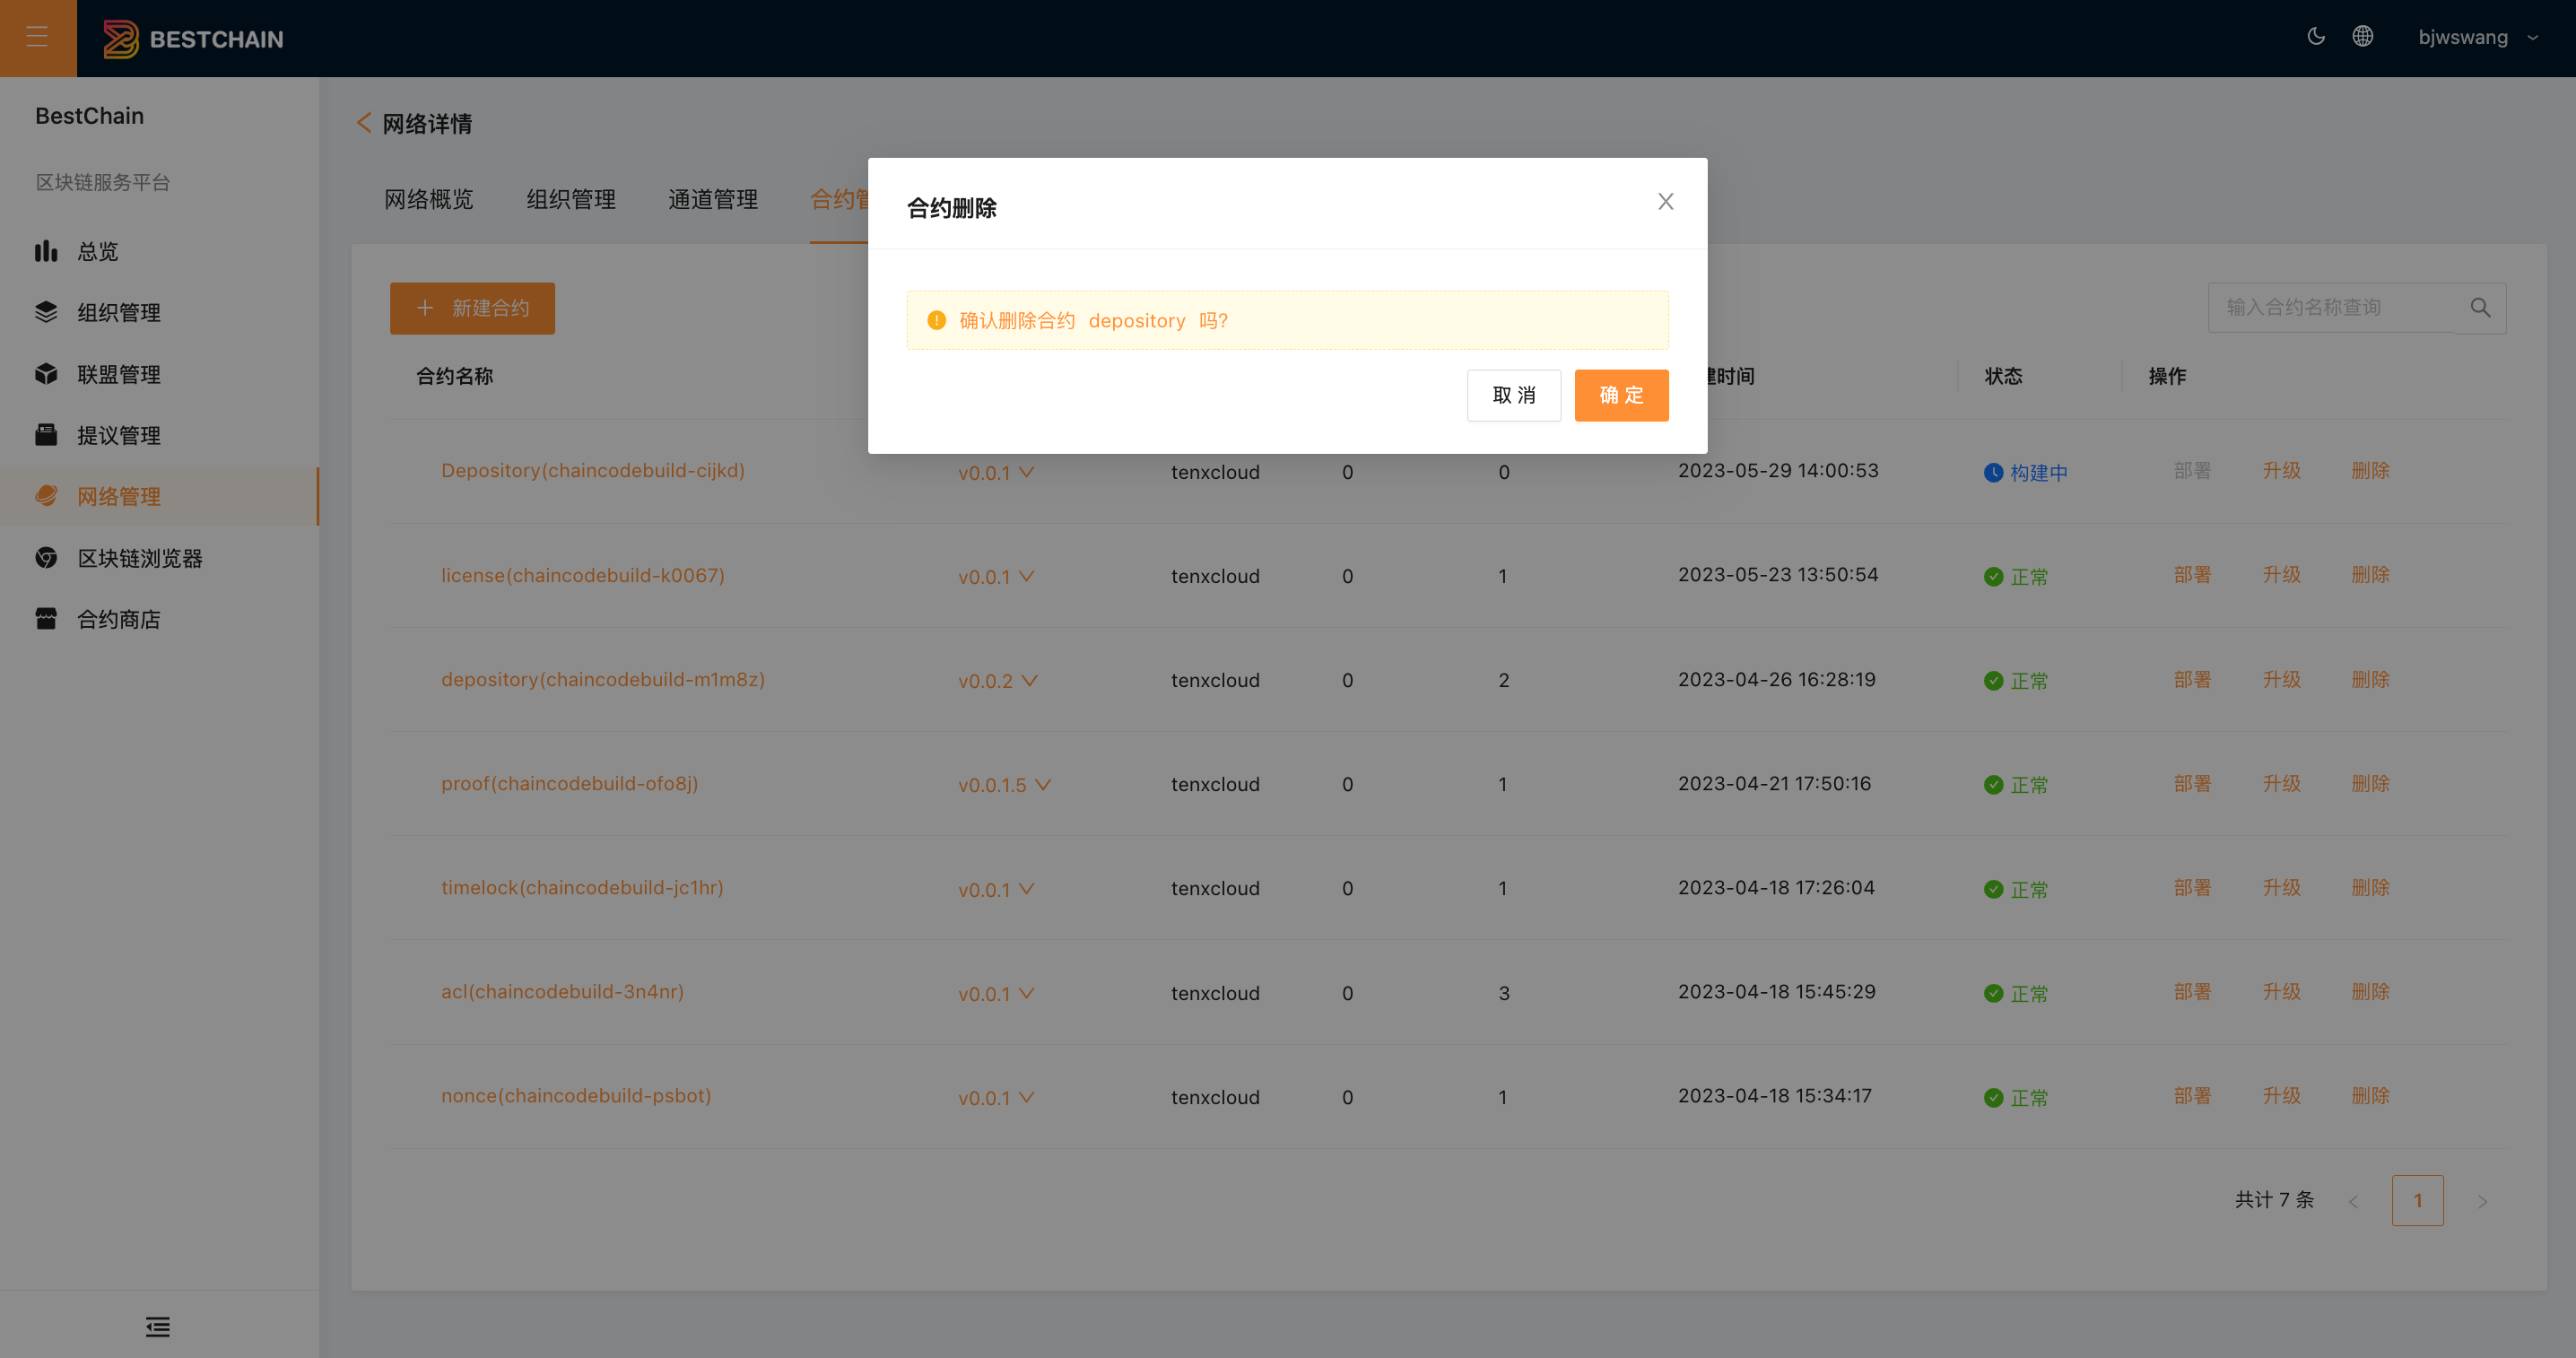Open 总览 in the sidebar

[160, 251]
